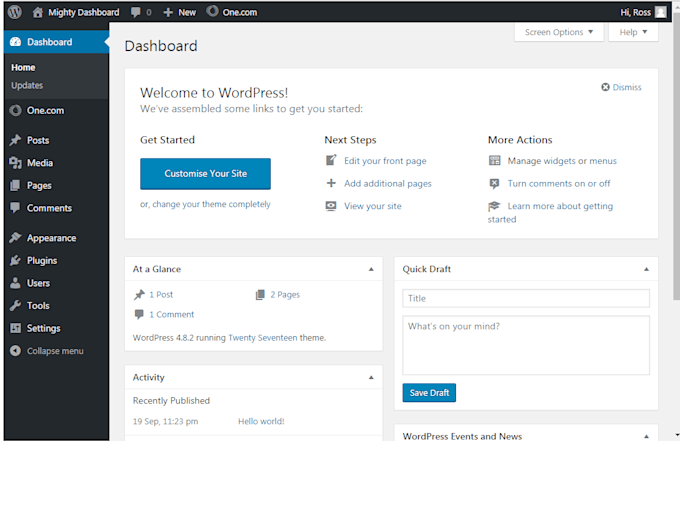Select the Updates submenu item
Image resolution: width=680 pixels, height=510 pixels.
pyautogui.click(x=27, y=85)
